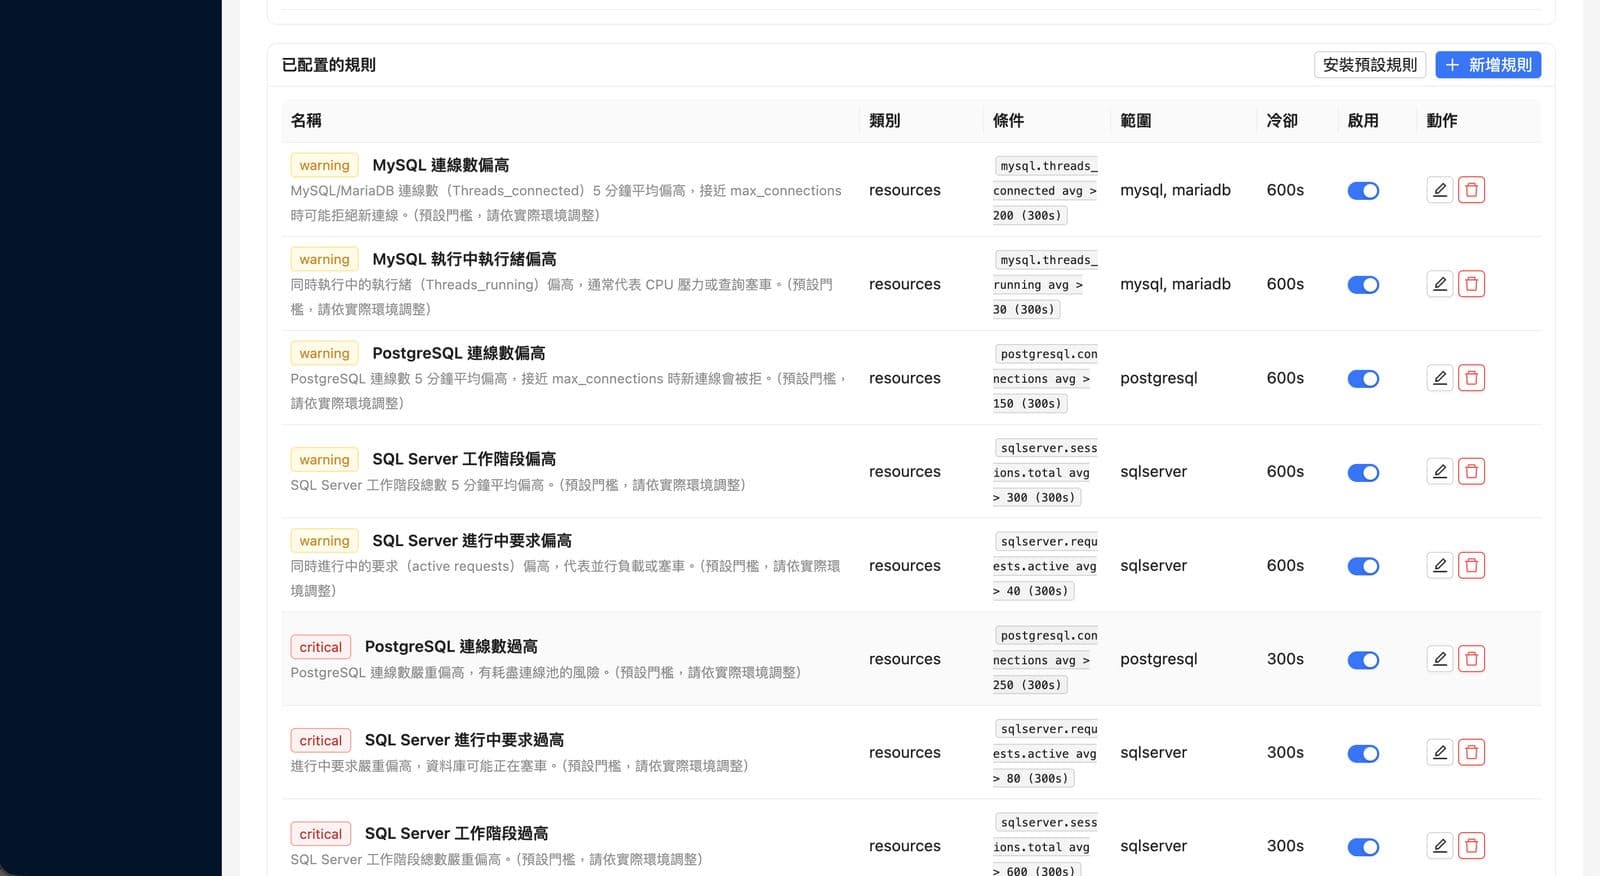The height and width of the screenshot is (876, 1600).
Task: Edit the SQL Server 工作階段過高 rule
Action: (1439, 846)
